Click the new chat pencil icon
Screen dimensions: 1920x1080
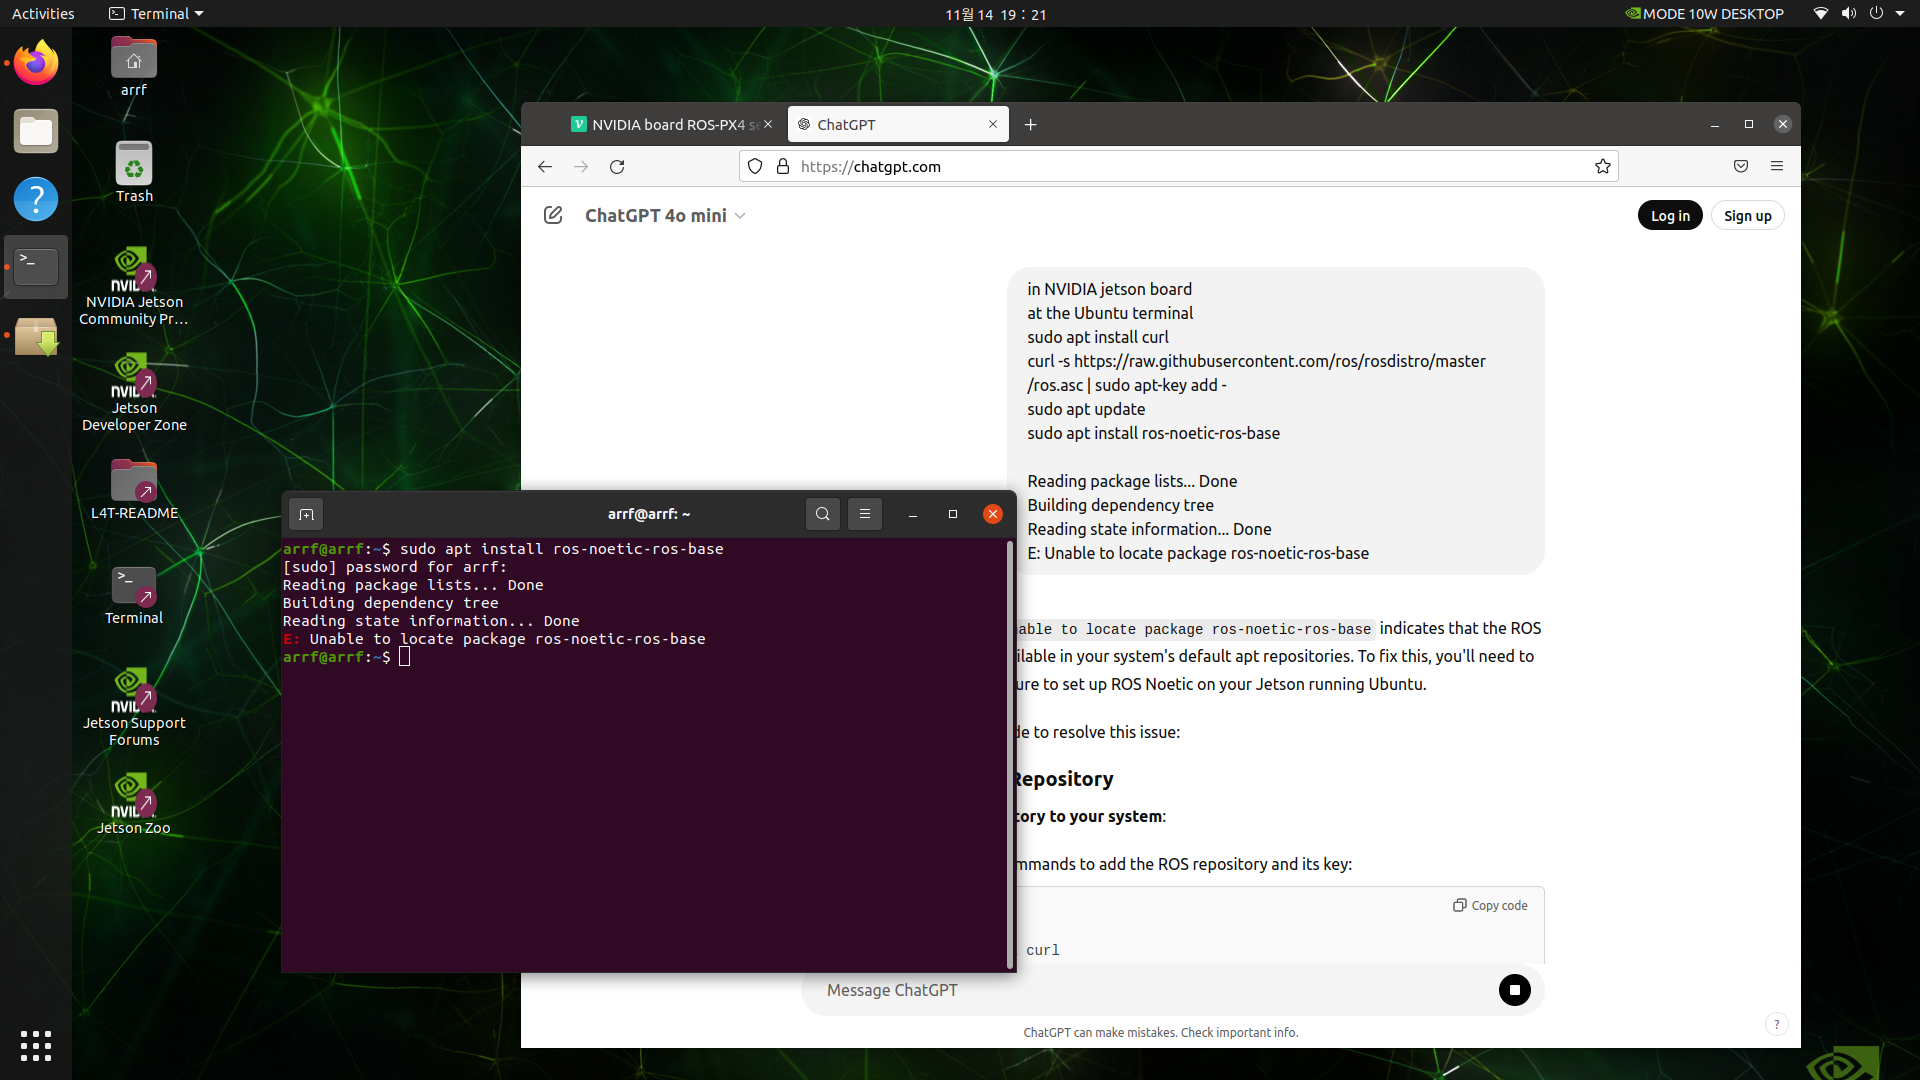(x=553, y=215)
